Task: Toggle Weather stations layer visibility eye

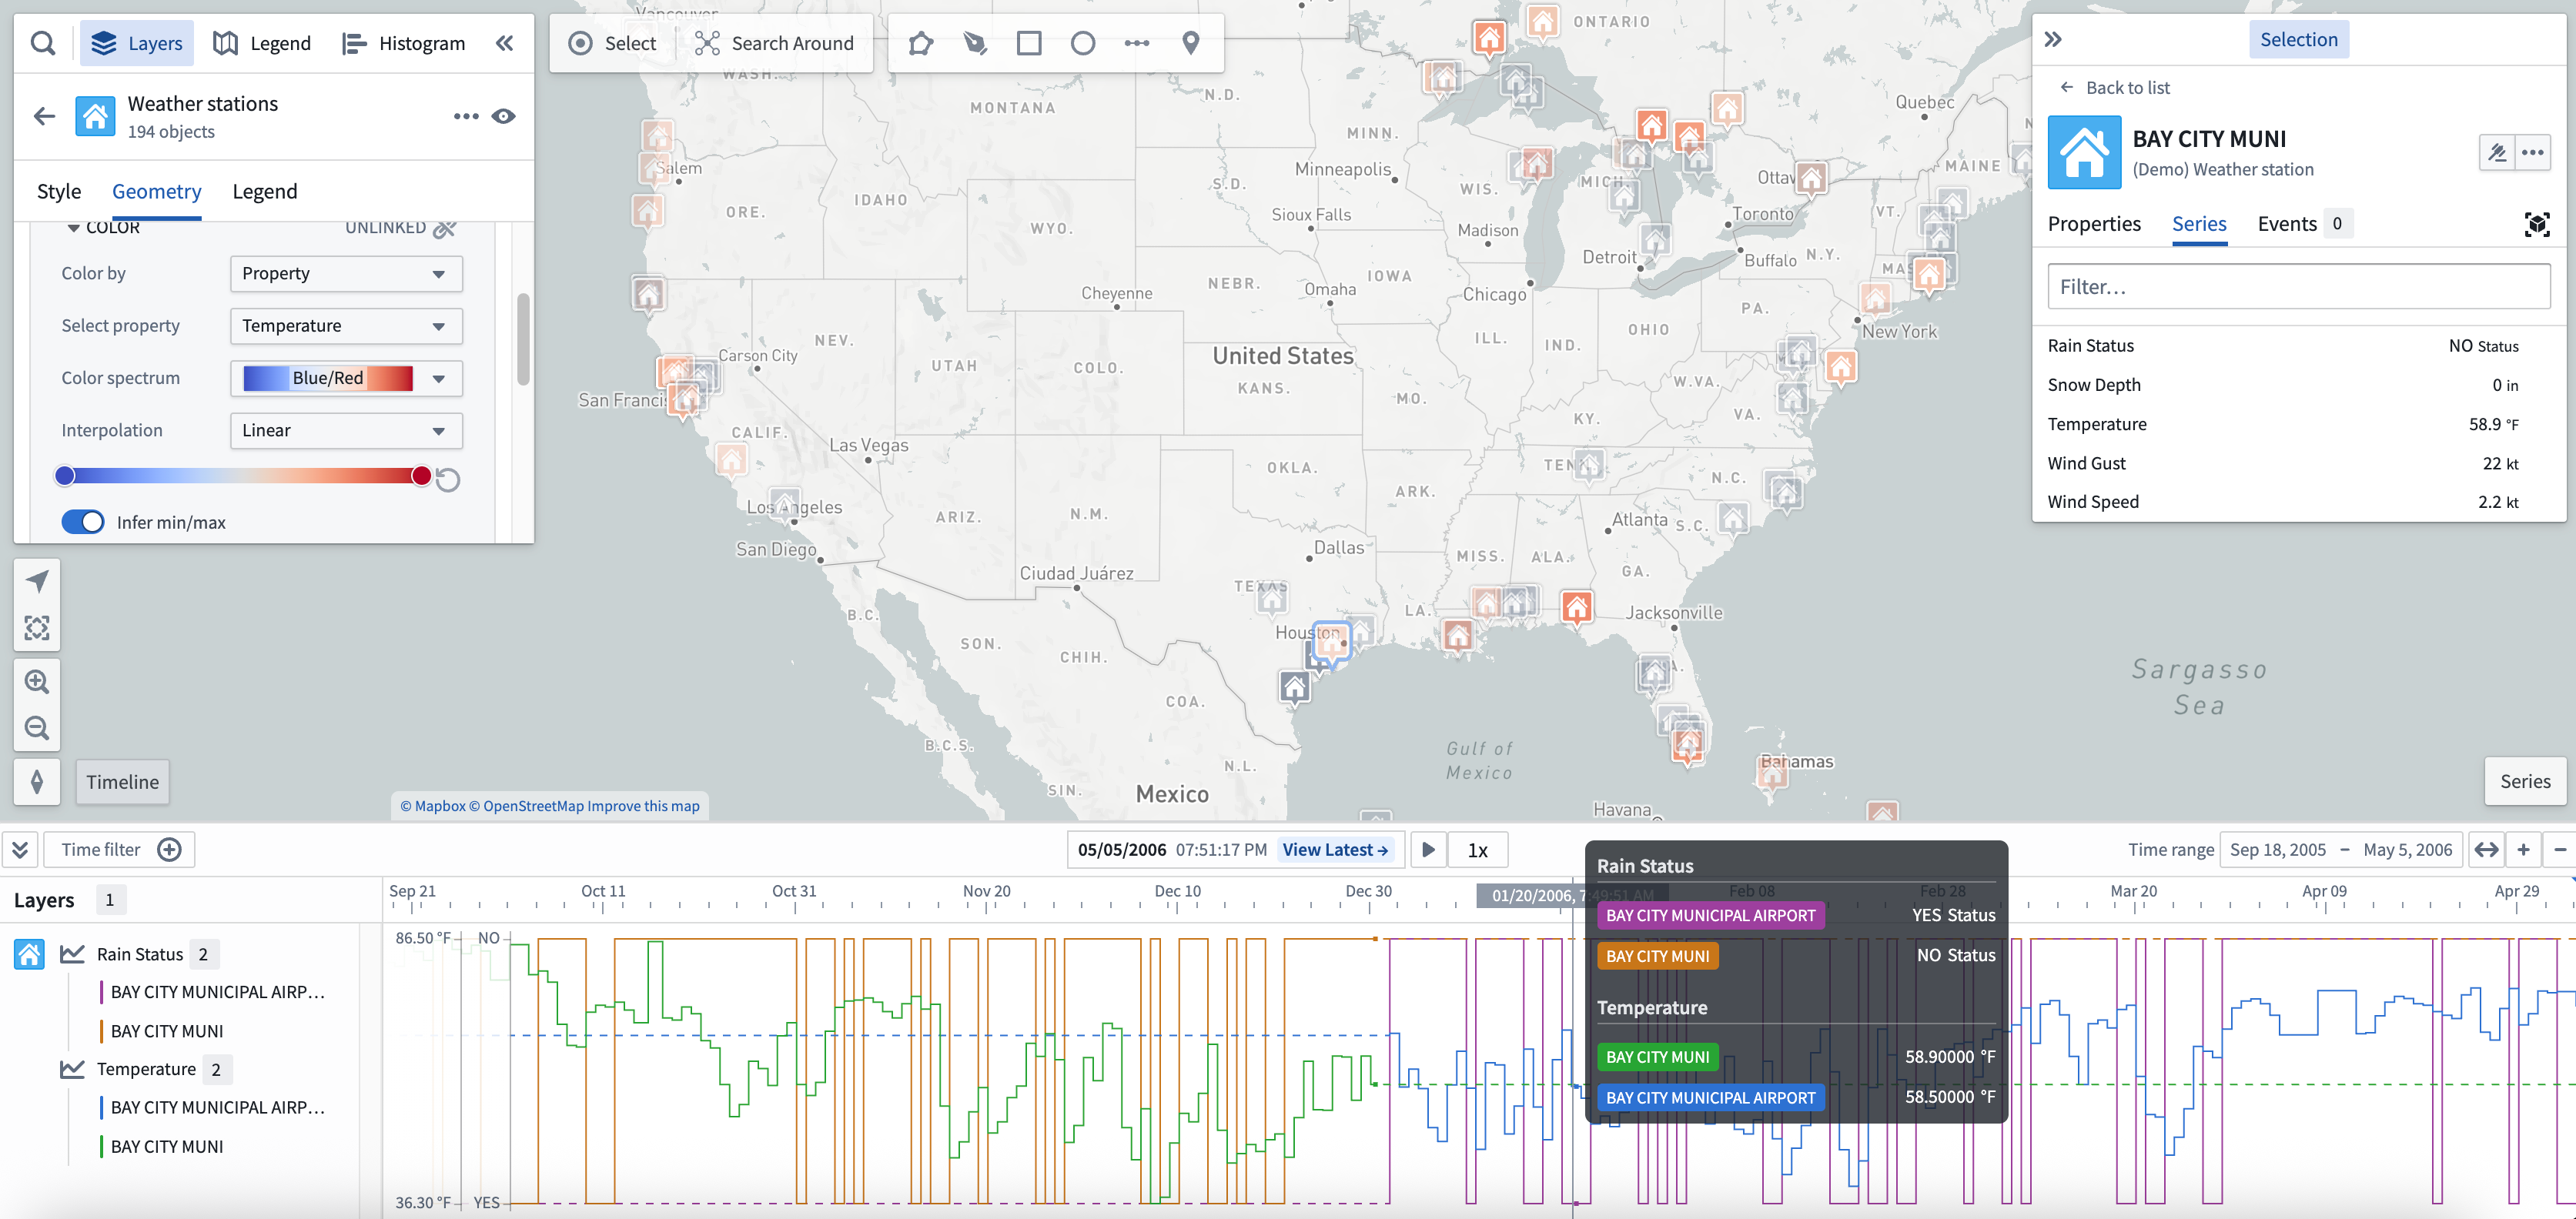Action: [504, 116]
